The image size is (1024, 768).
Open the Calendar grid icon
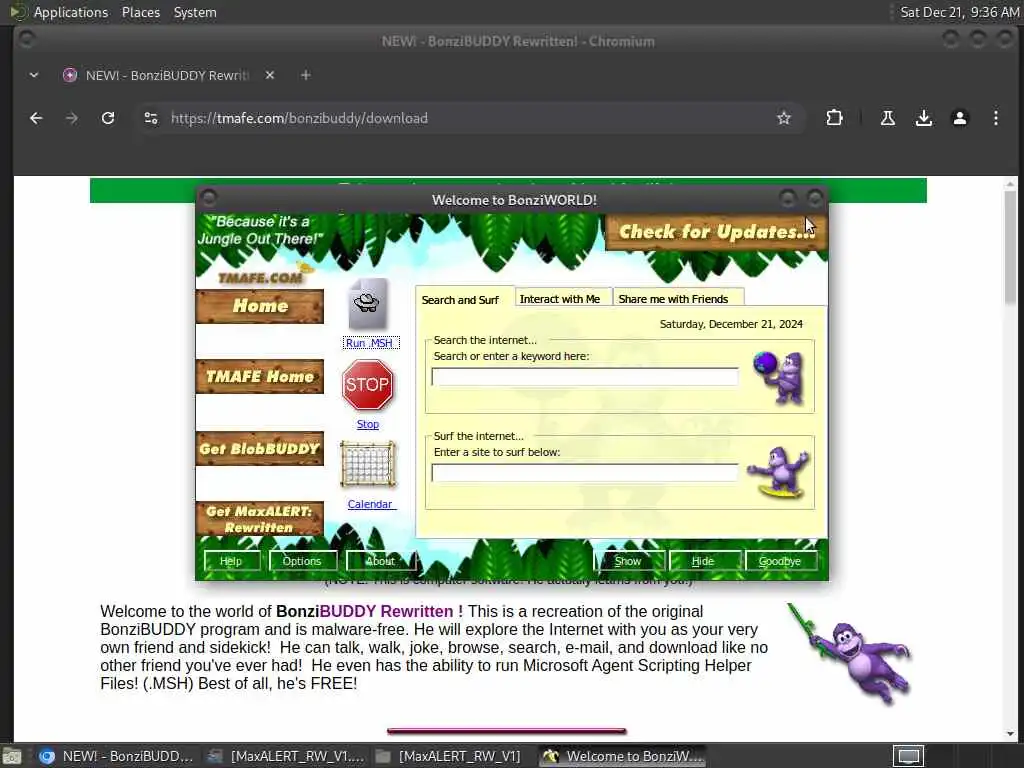368,464
